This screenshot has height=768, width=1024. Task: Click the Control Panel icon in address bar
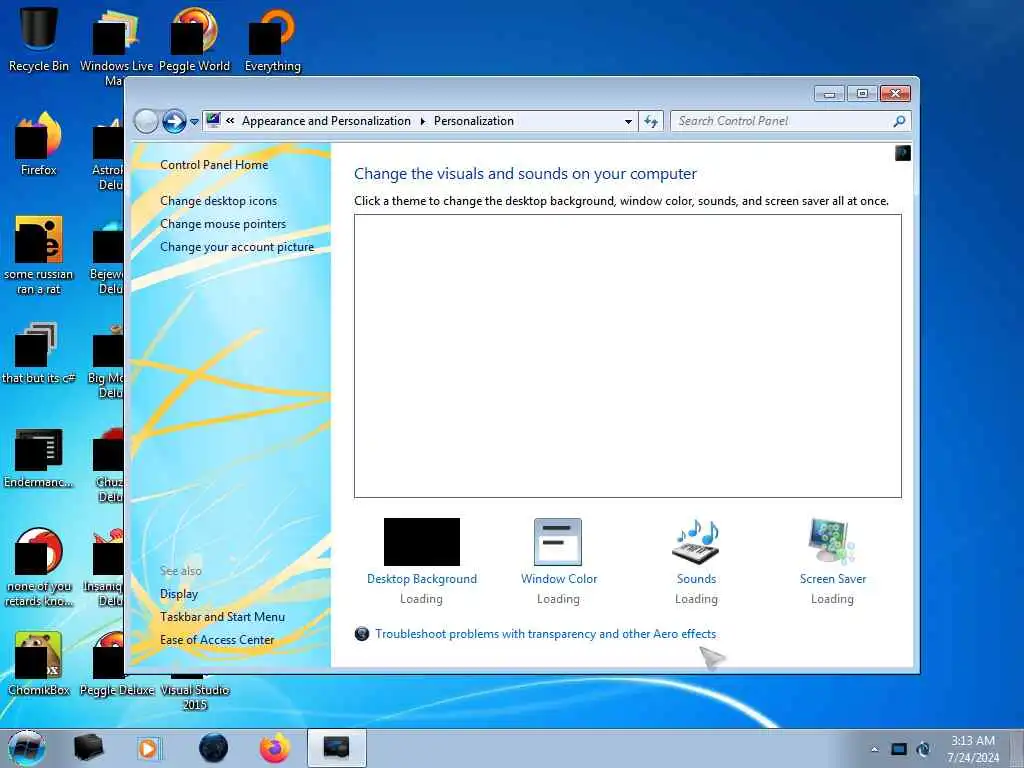(213, 120)
